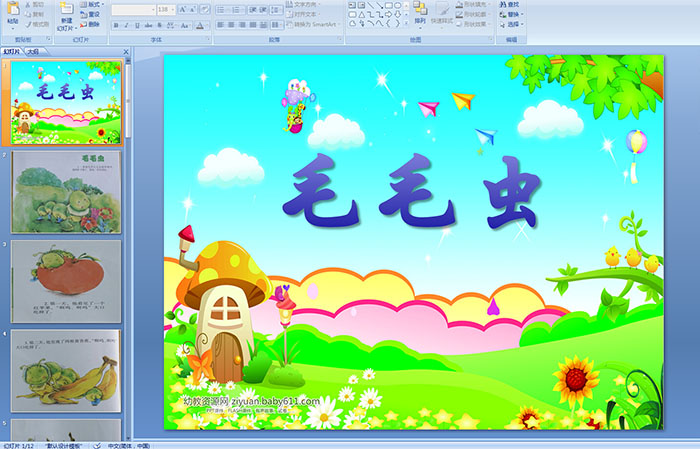Viewport: 700px width, 449px height.
Task: Click the Cut (剪切) scissors icon
Action: 28,4
